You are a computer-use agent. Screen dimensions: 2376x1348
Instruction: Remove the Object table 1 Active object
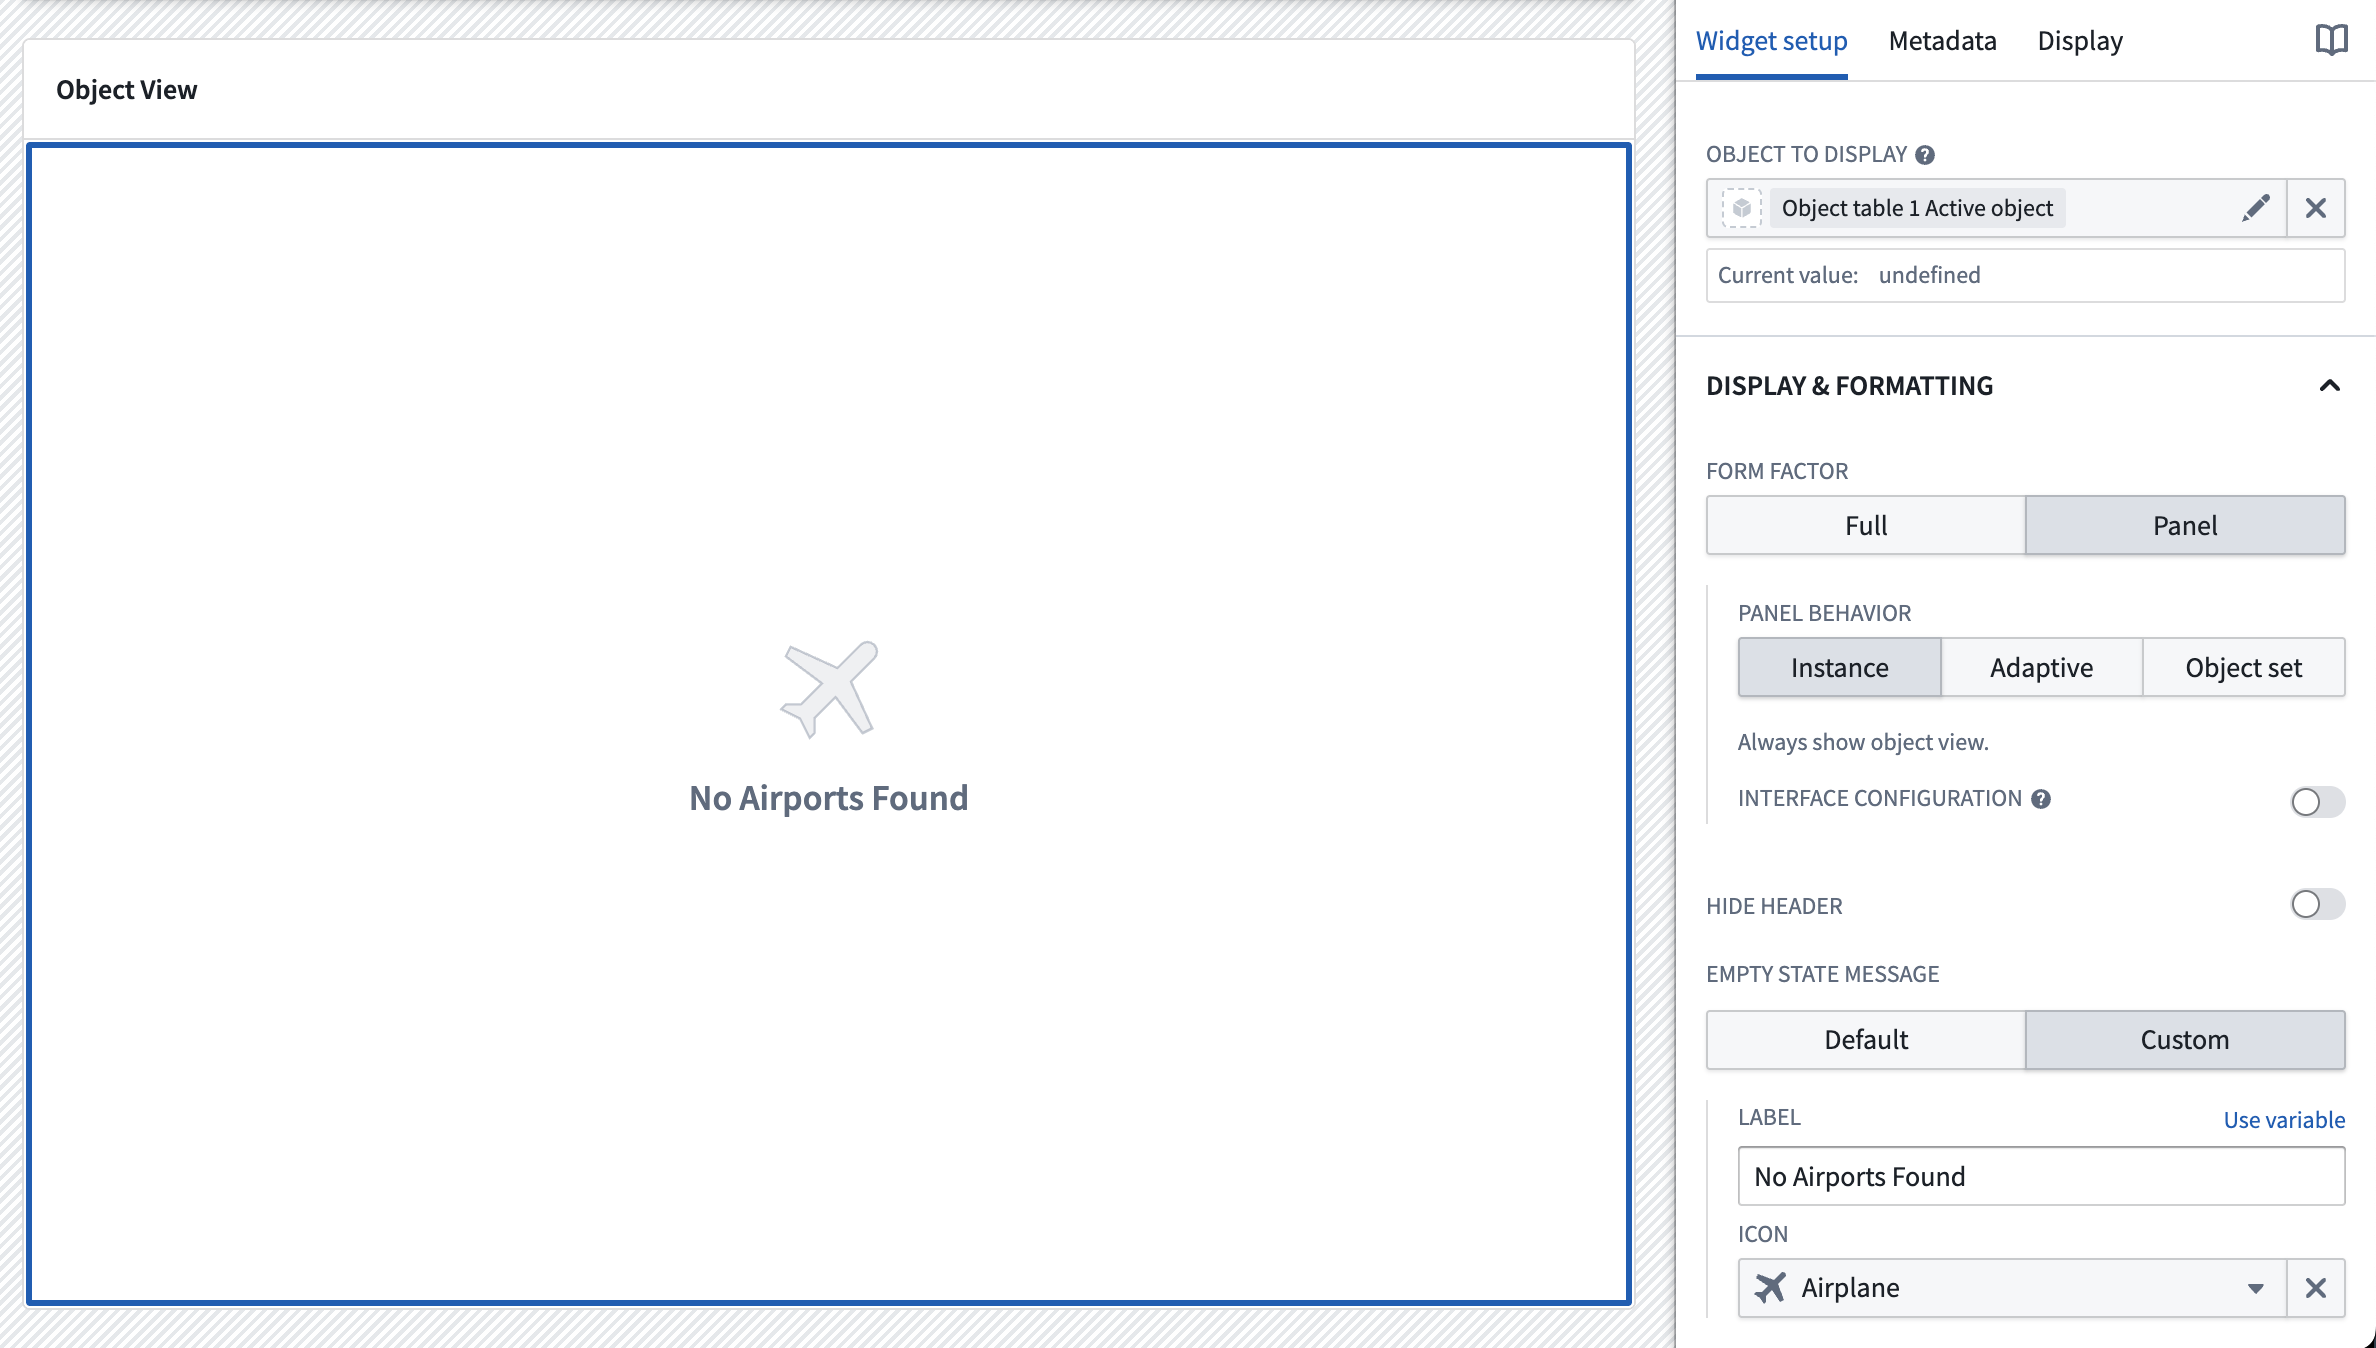[2316, 208]
